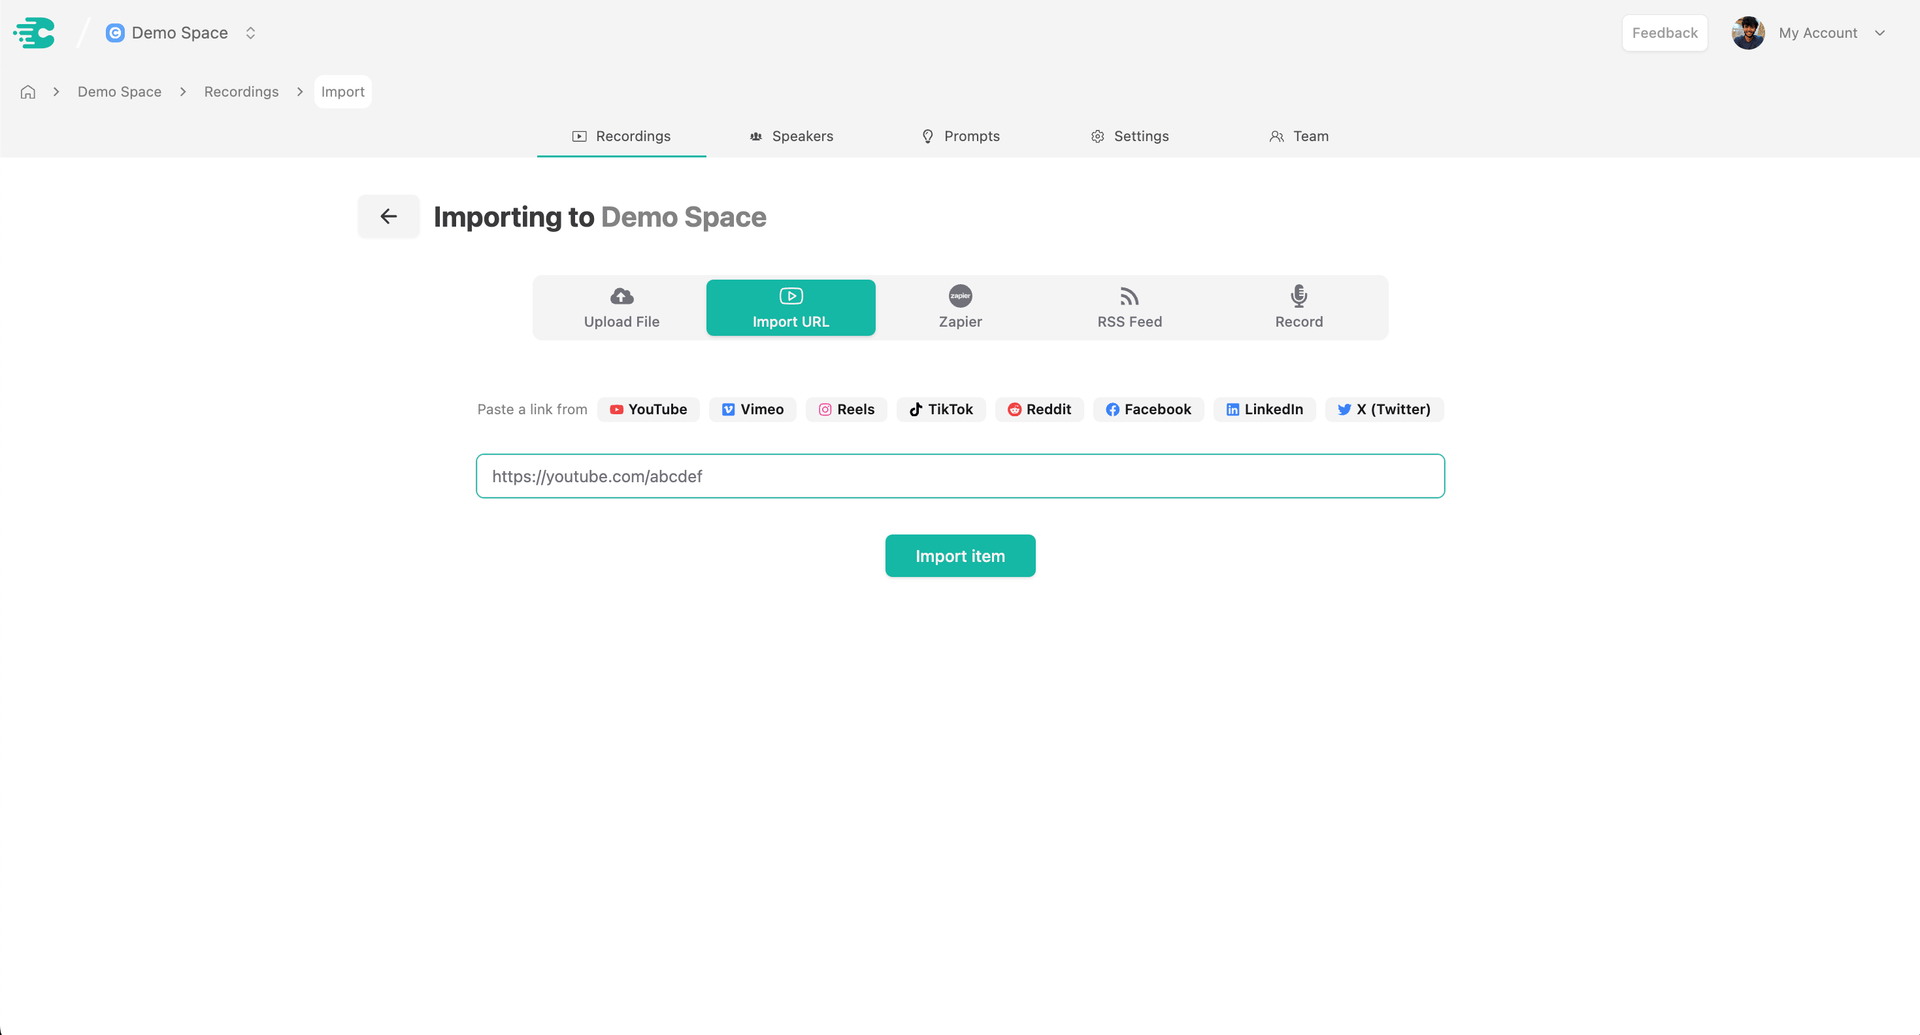Viewport: 1920px width, 1035px height.
Task: Open the My Account dropdown menu
Action: pos(1831,33)
